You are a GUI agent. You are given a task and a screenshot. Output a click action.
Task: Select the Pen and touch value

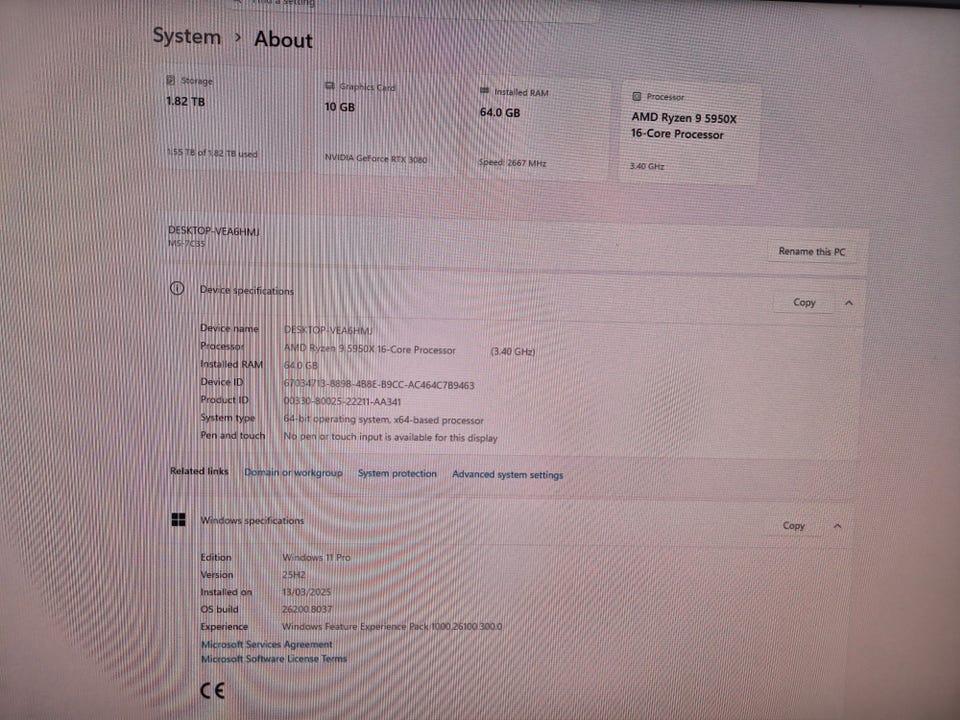(x=390, y=438)
